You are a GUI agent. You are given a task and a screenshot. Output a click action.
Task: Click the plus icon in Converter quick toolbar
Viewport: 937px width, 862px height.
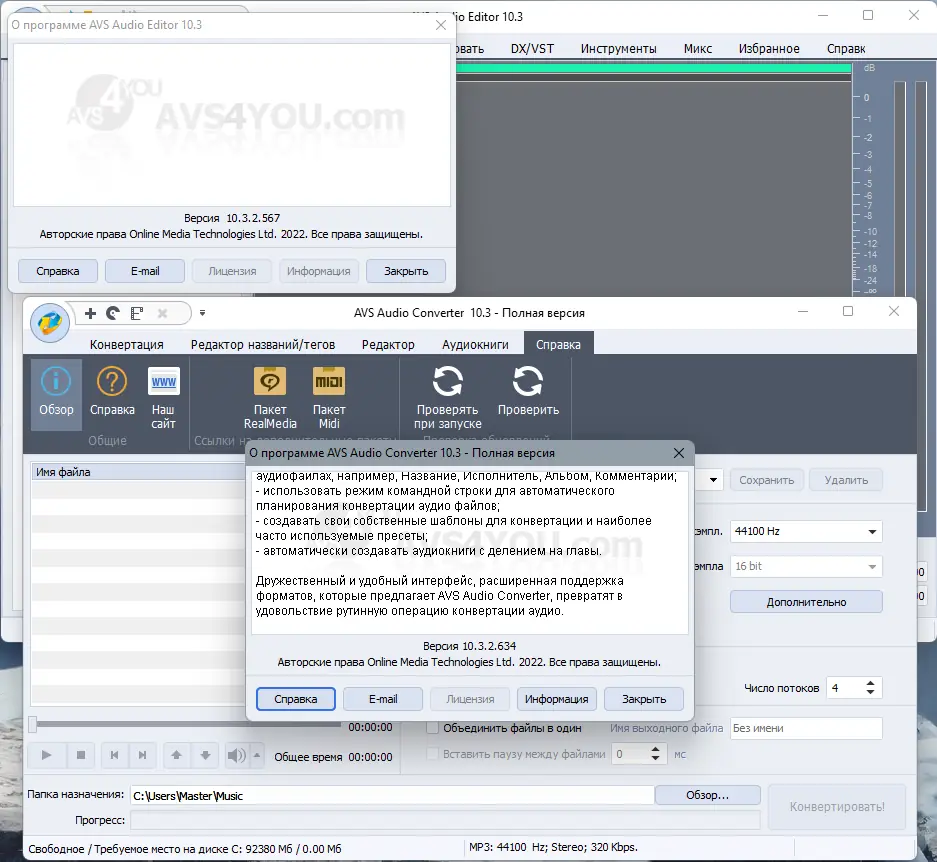click(90, 313)
